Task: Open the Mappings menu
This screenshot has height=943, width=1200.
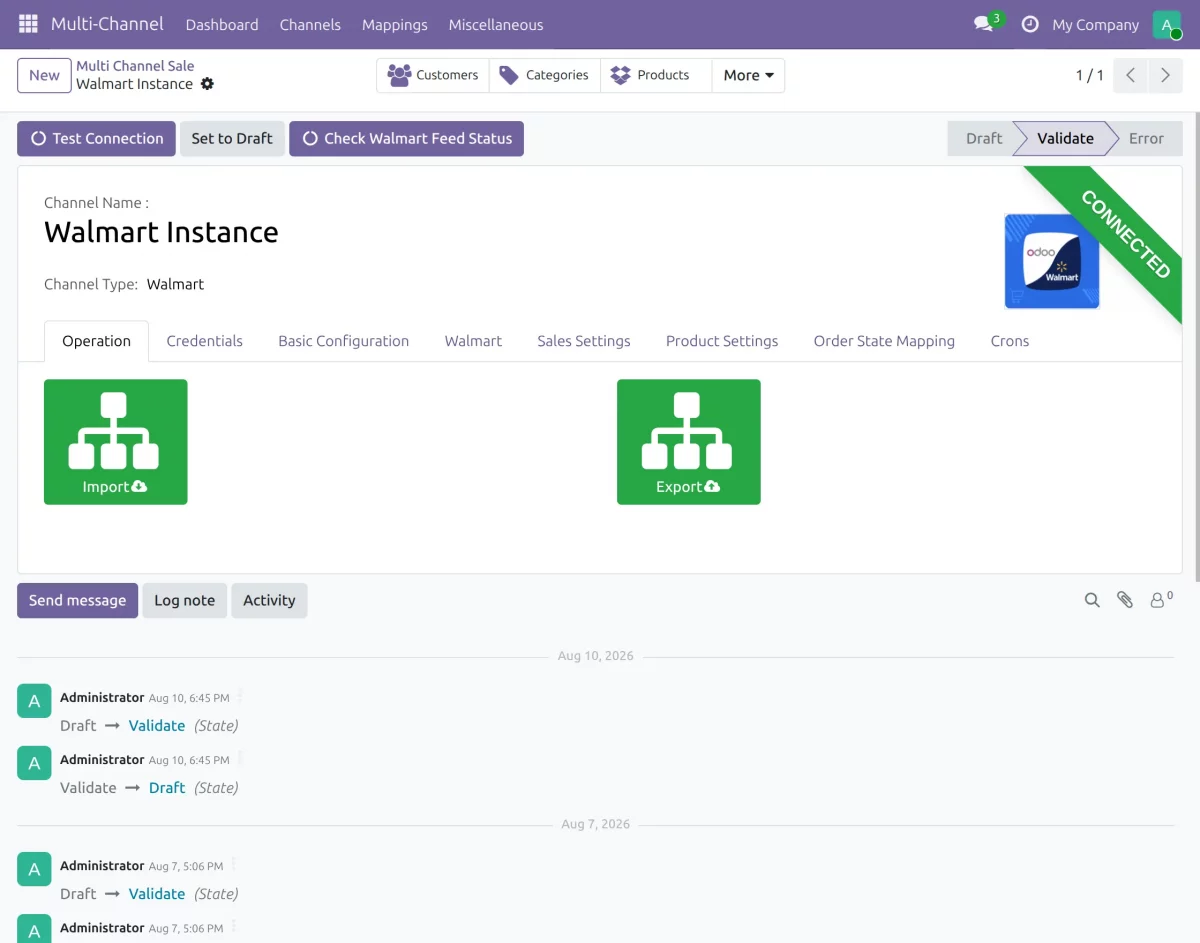Action: pyautogui.click(x=395, y=24)
